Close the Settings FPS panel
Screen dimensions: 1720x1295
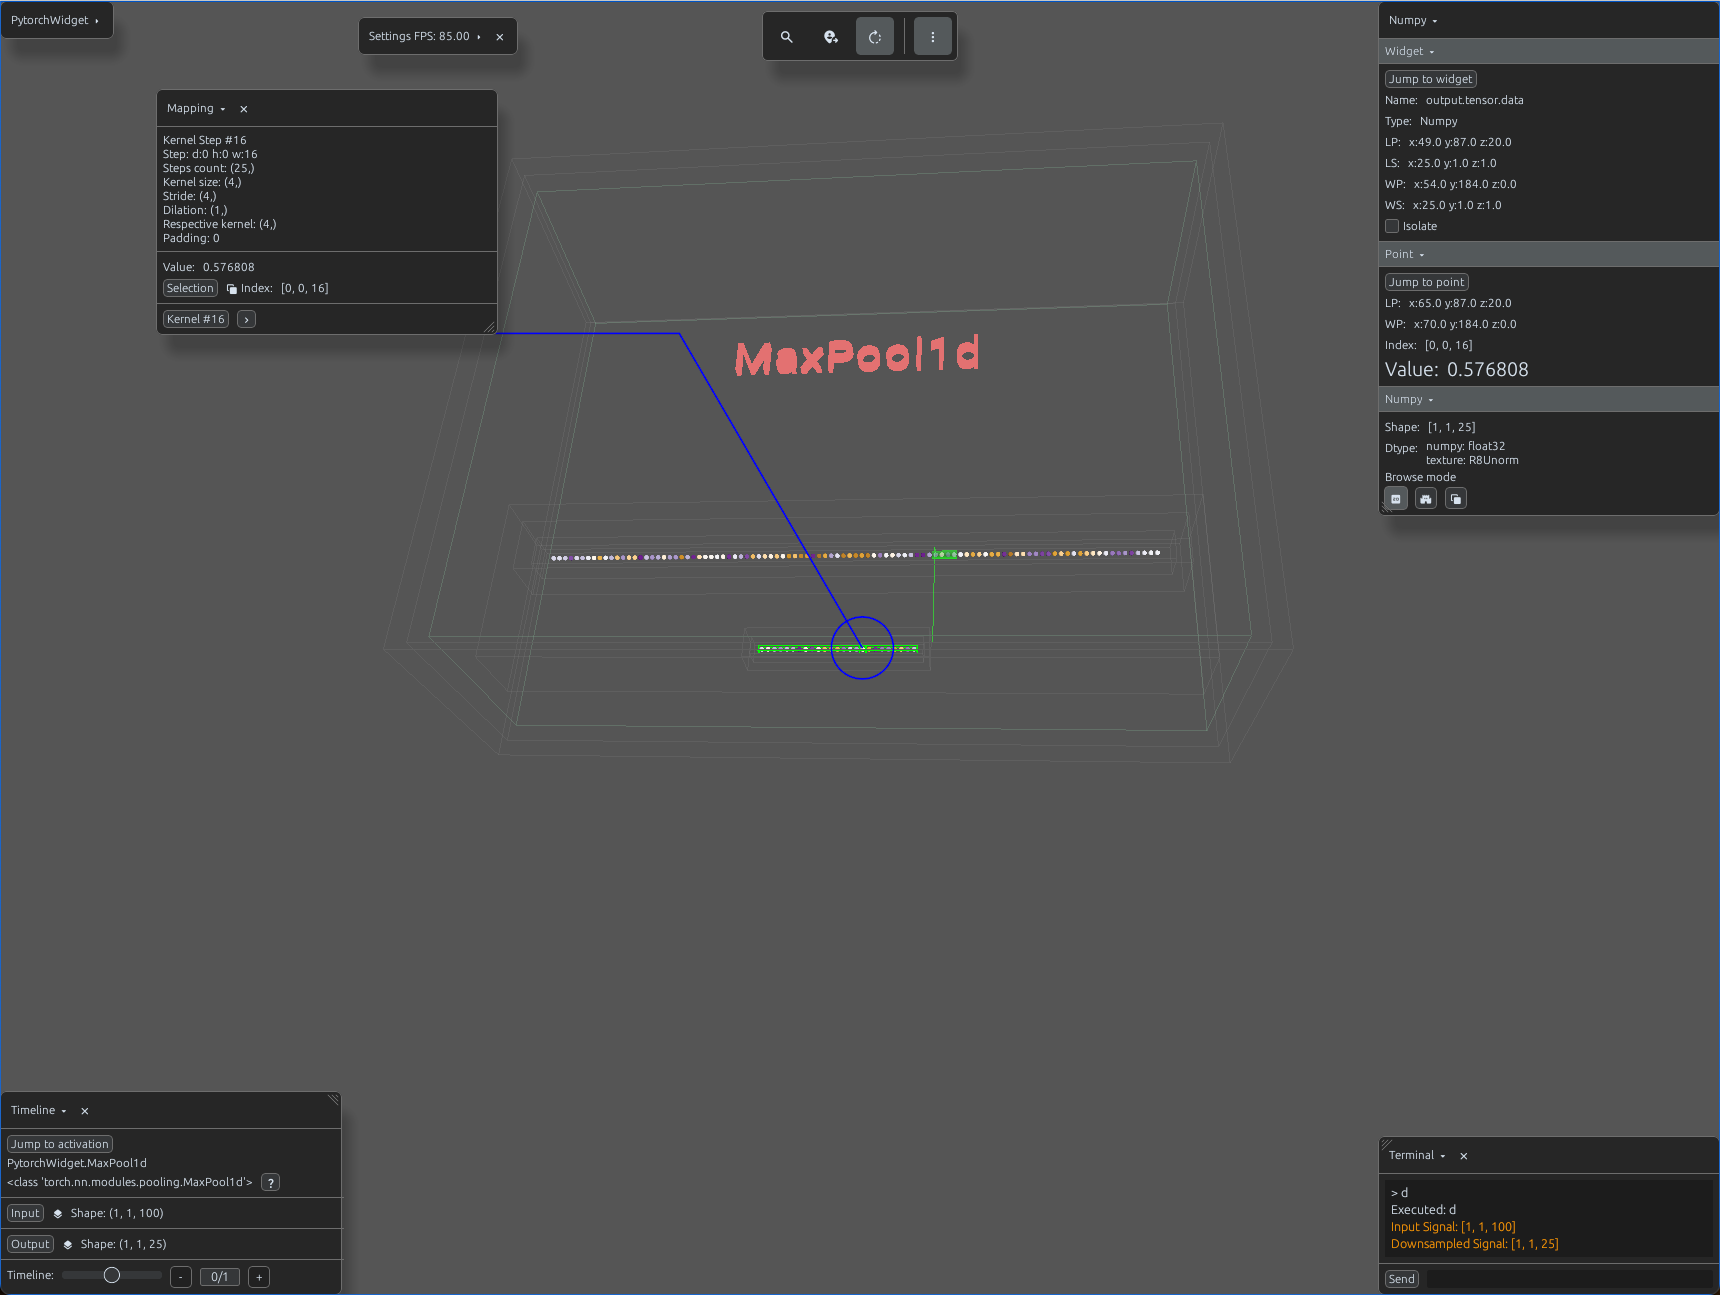pos(500,37)
